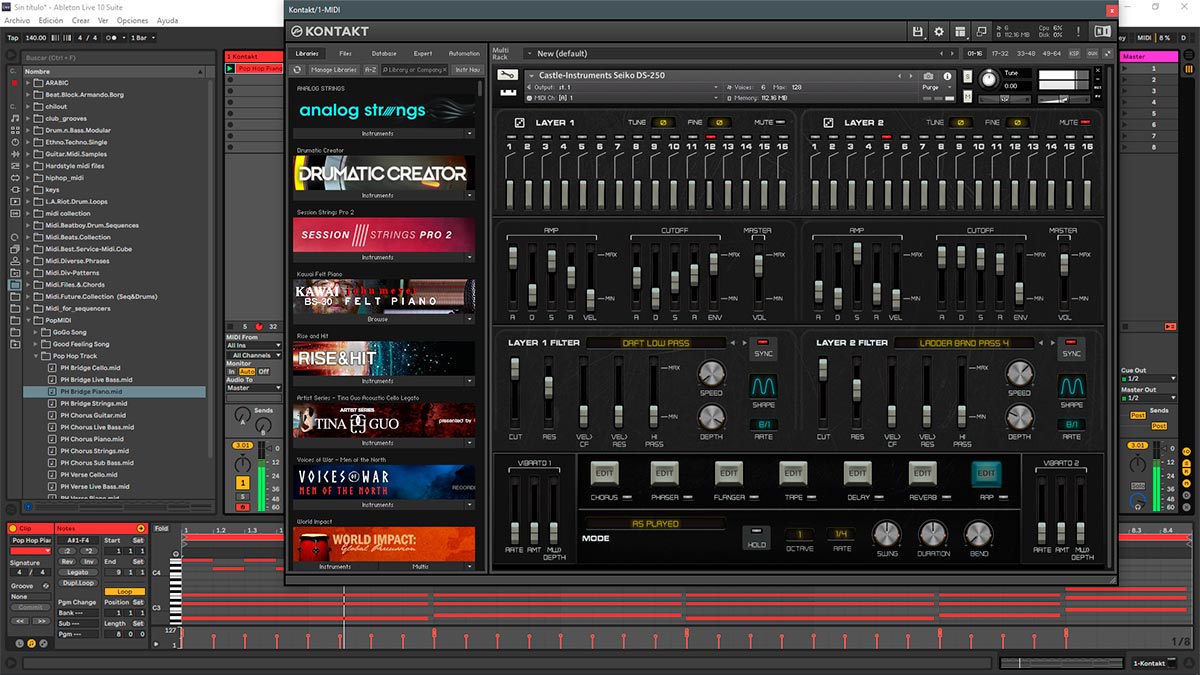Open Analog Strings Instruments dropdown
The image size is (1200, 675).
click(384, 133)
